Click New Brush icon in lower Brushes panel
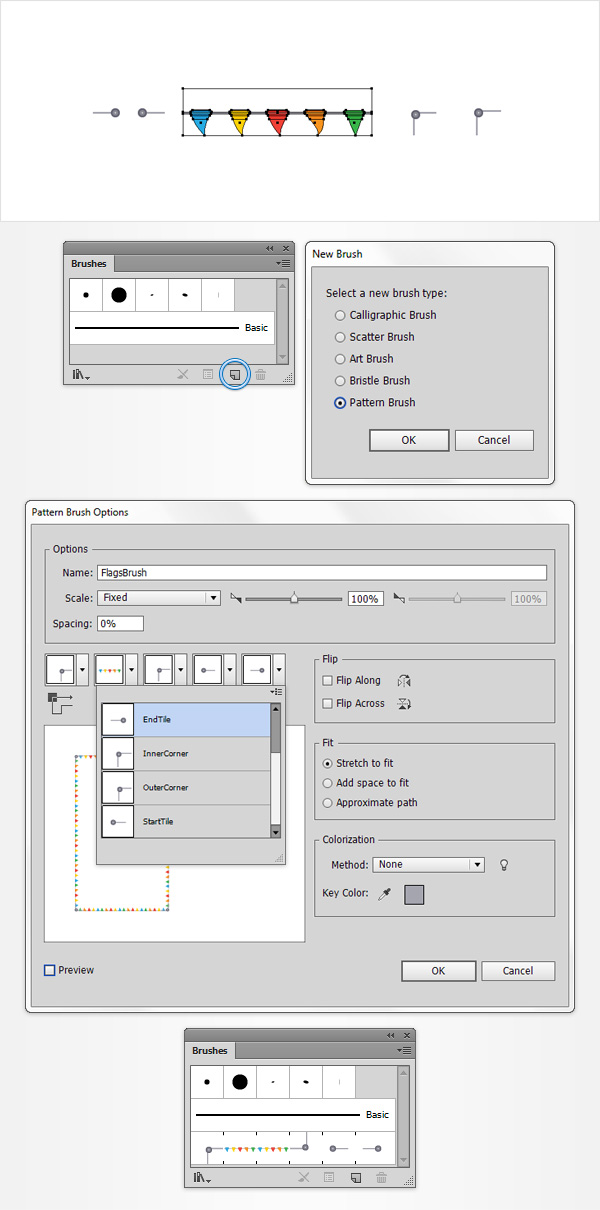 click(354, 1178)
